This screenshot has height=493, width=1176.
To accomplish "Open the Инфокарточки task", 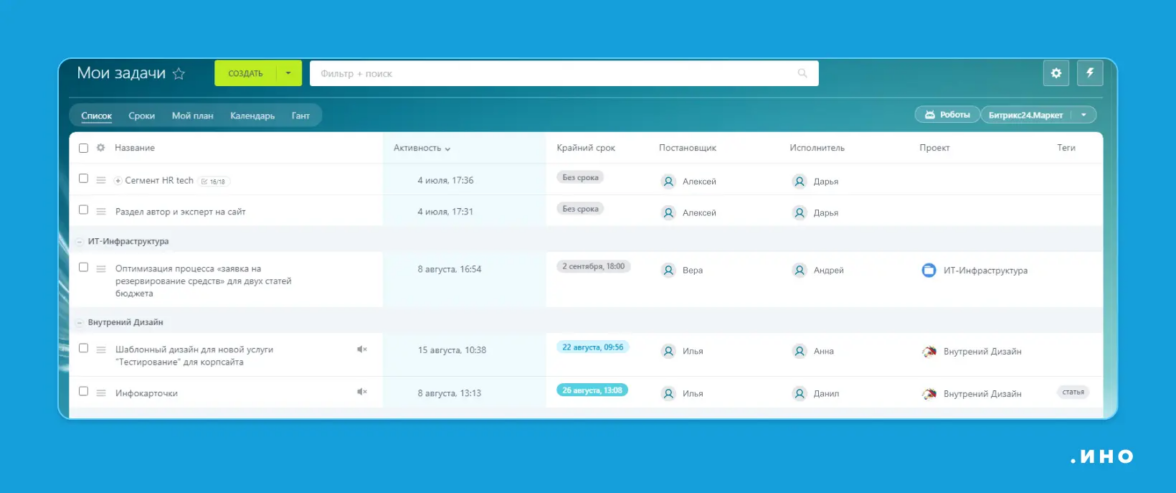I will click(x=146, y=393).
